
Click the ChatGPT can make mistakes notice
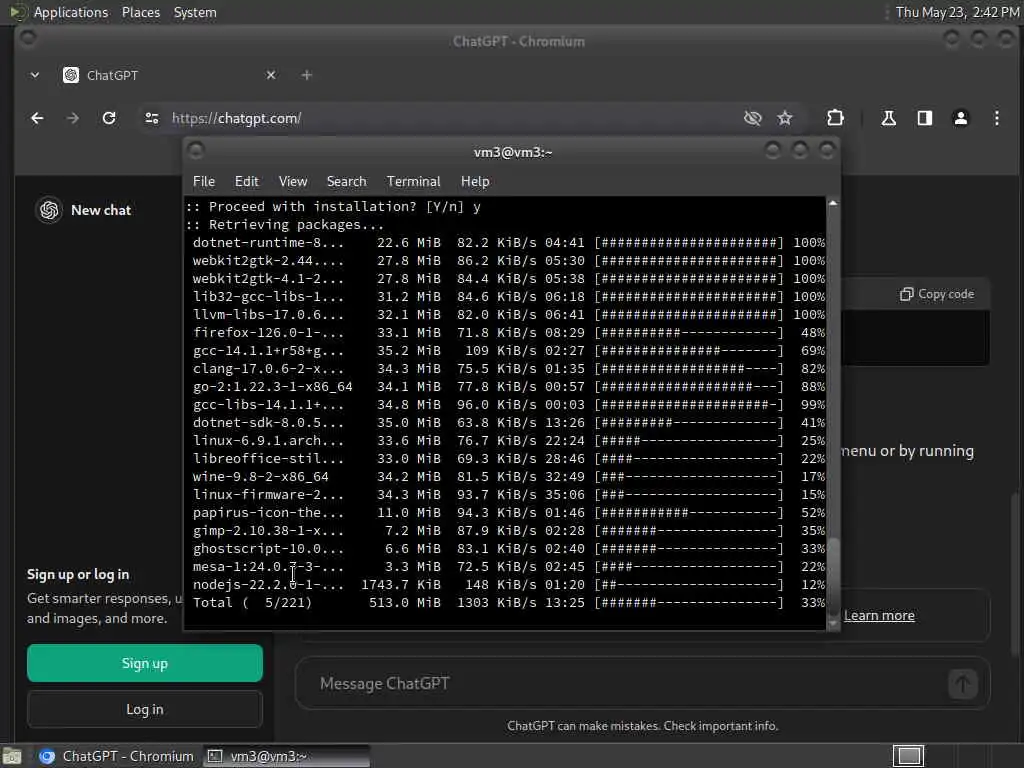(x=643, y=726)
